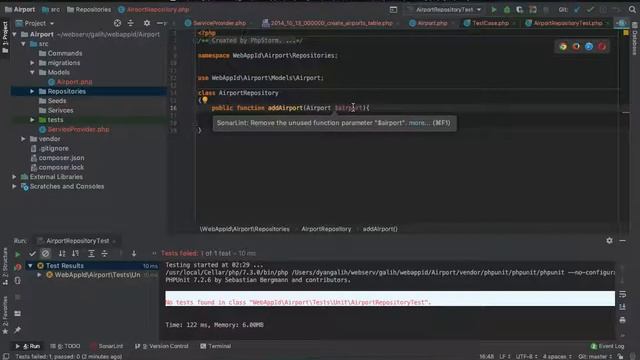
Task: Open the Version Control tool window tab
Action: 162,346
